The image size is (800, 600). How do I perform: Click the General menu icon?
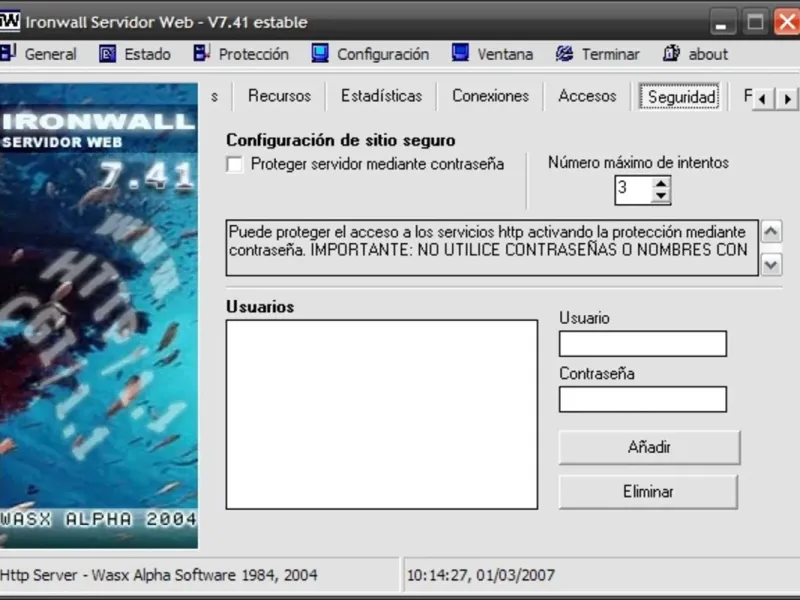click(8, 53)
